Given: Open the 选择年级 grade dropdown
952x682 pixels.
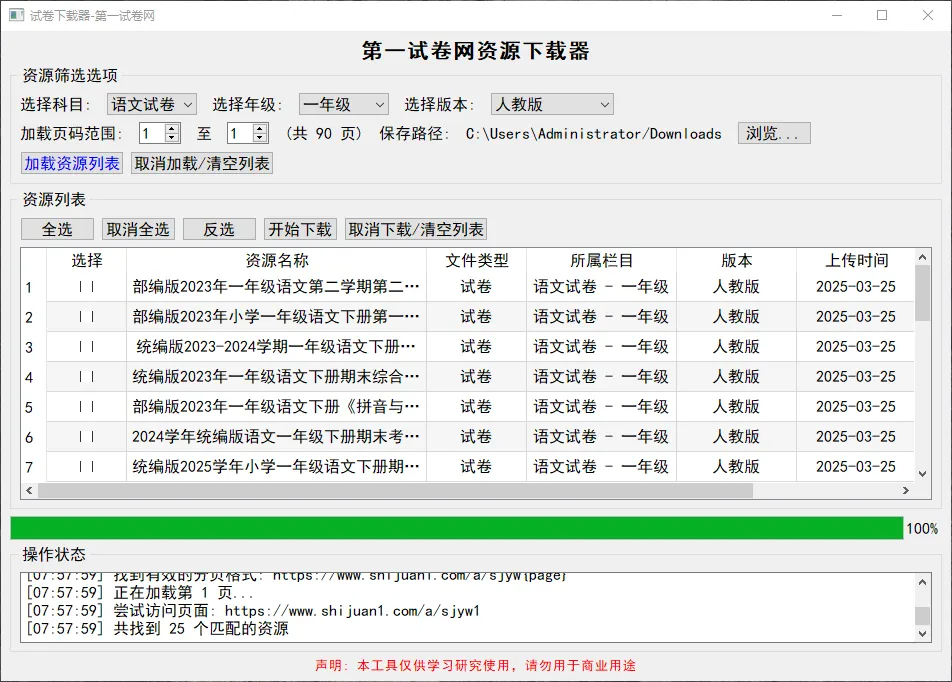Looking at the screenshot, I should pyautogui.click(x=344, y=104).
